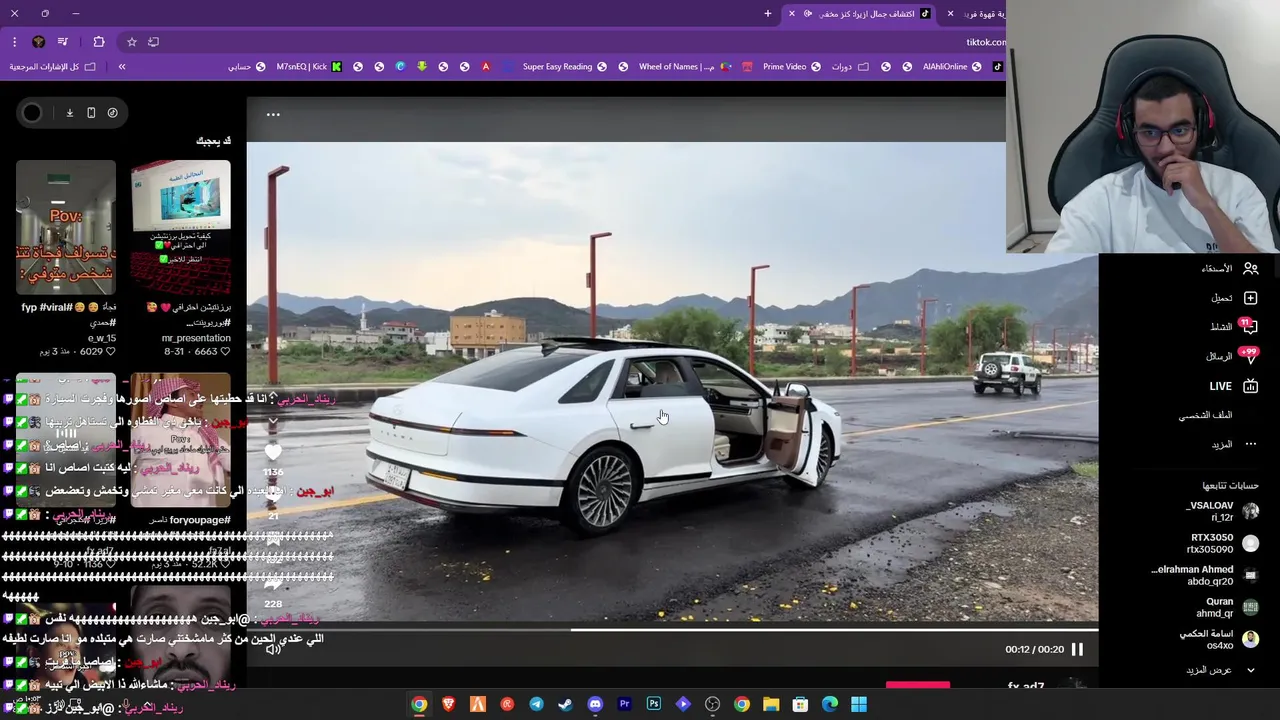
Task: Click the download icon above recommendations
Action: point(69,113)
